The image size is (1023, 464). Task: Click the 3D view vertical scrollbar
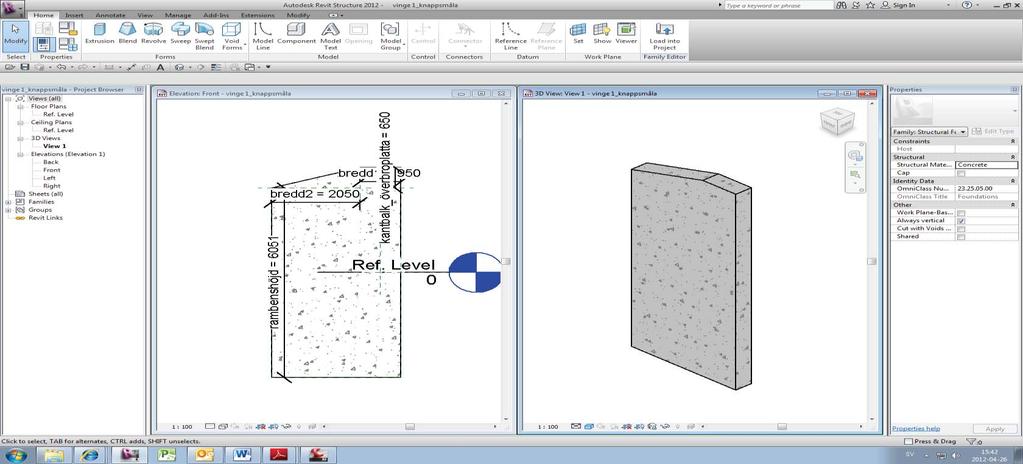pos(872,261)
